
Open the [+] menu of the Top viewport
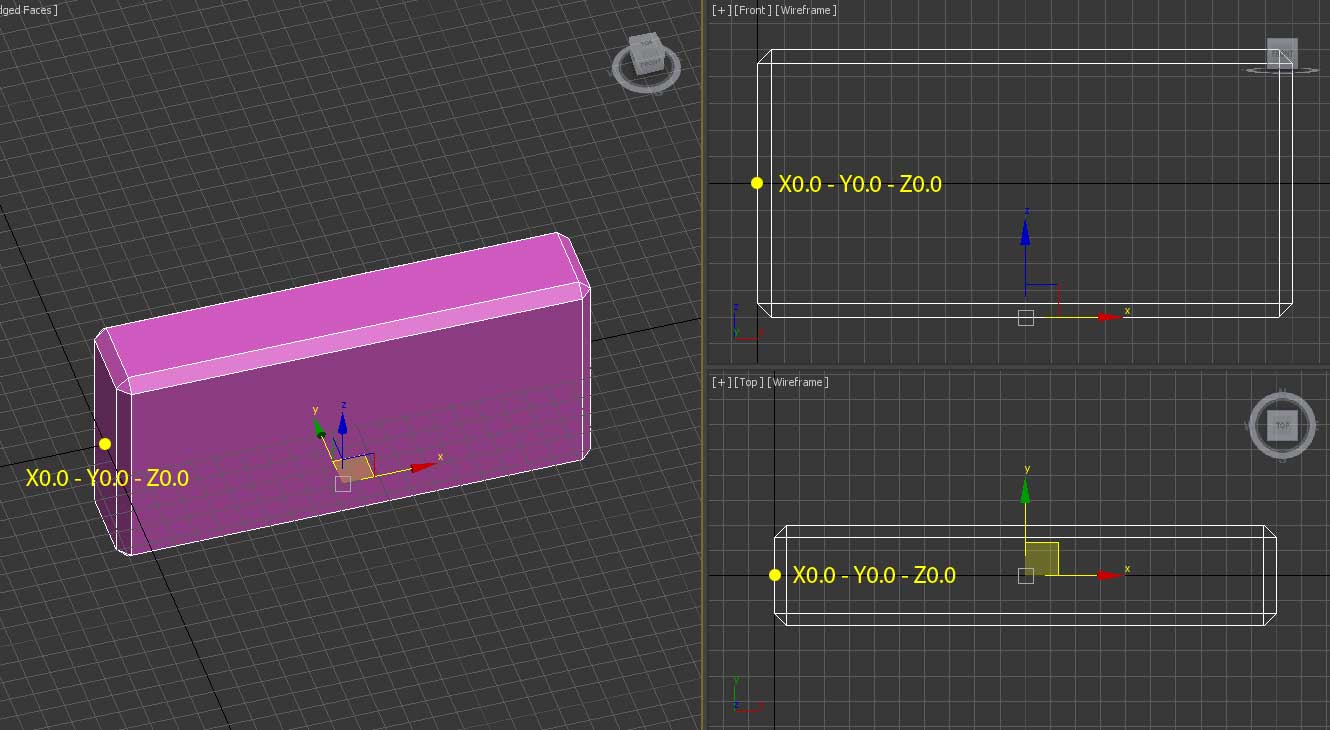(x=720, y=382)
